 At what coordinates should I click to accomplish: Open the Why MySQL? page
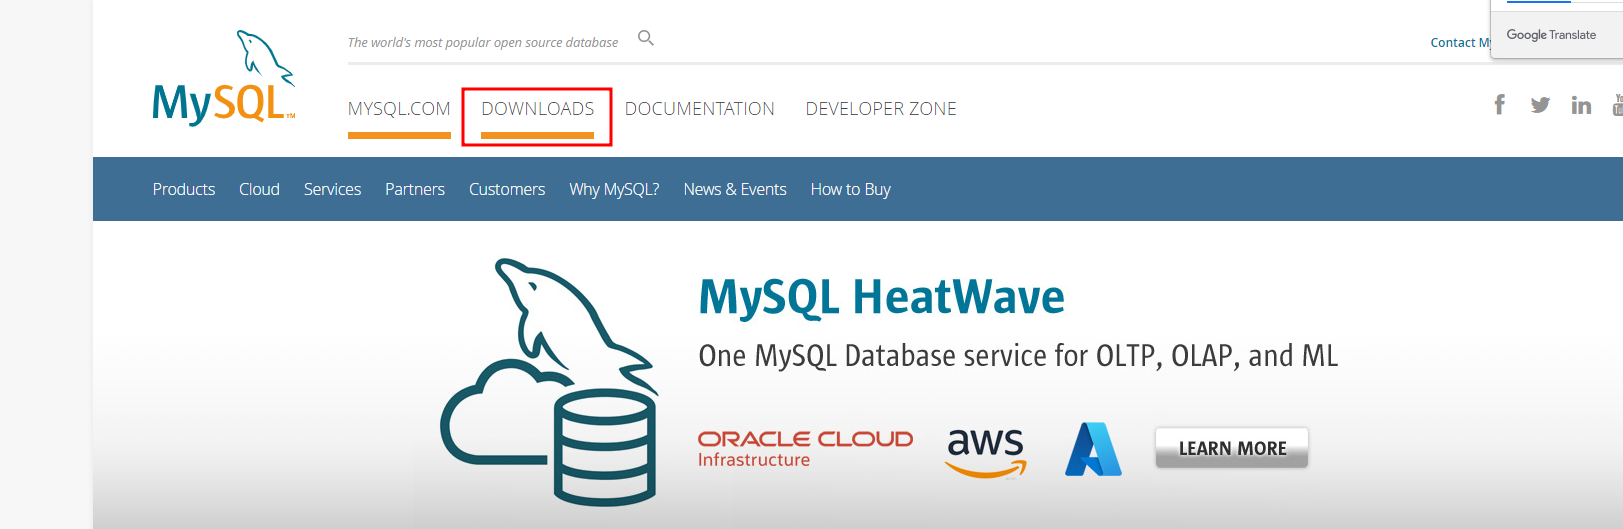point(614,189)
